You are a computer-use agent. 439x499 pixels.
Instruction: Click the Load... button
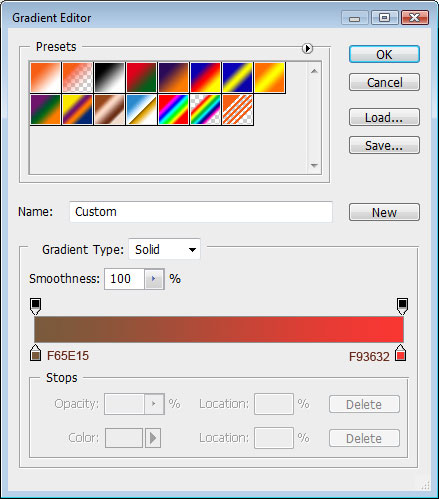(384, 117)
